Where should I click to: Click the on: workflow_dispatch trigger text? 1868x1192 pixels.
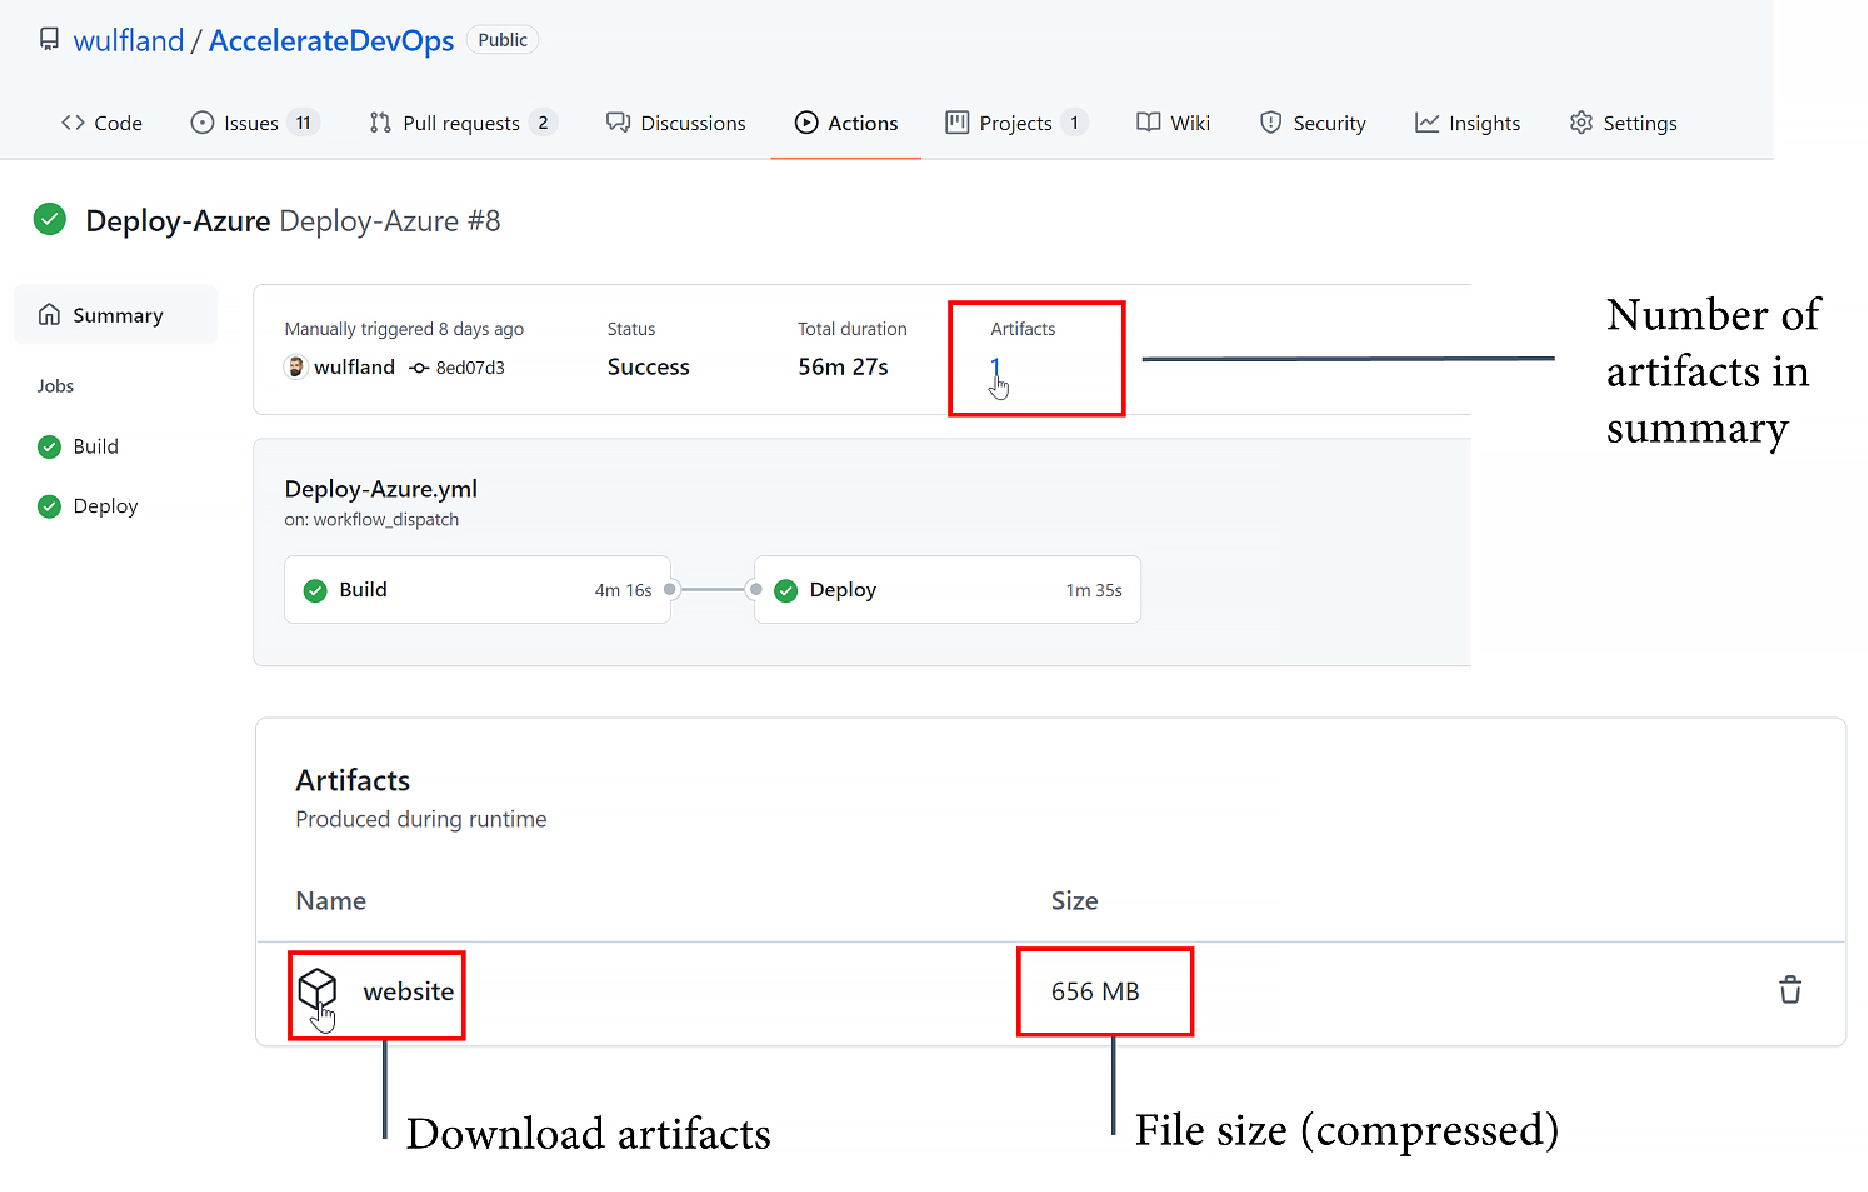[371, 519]
